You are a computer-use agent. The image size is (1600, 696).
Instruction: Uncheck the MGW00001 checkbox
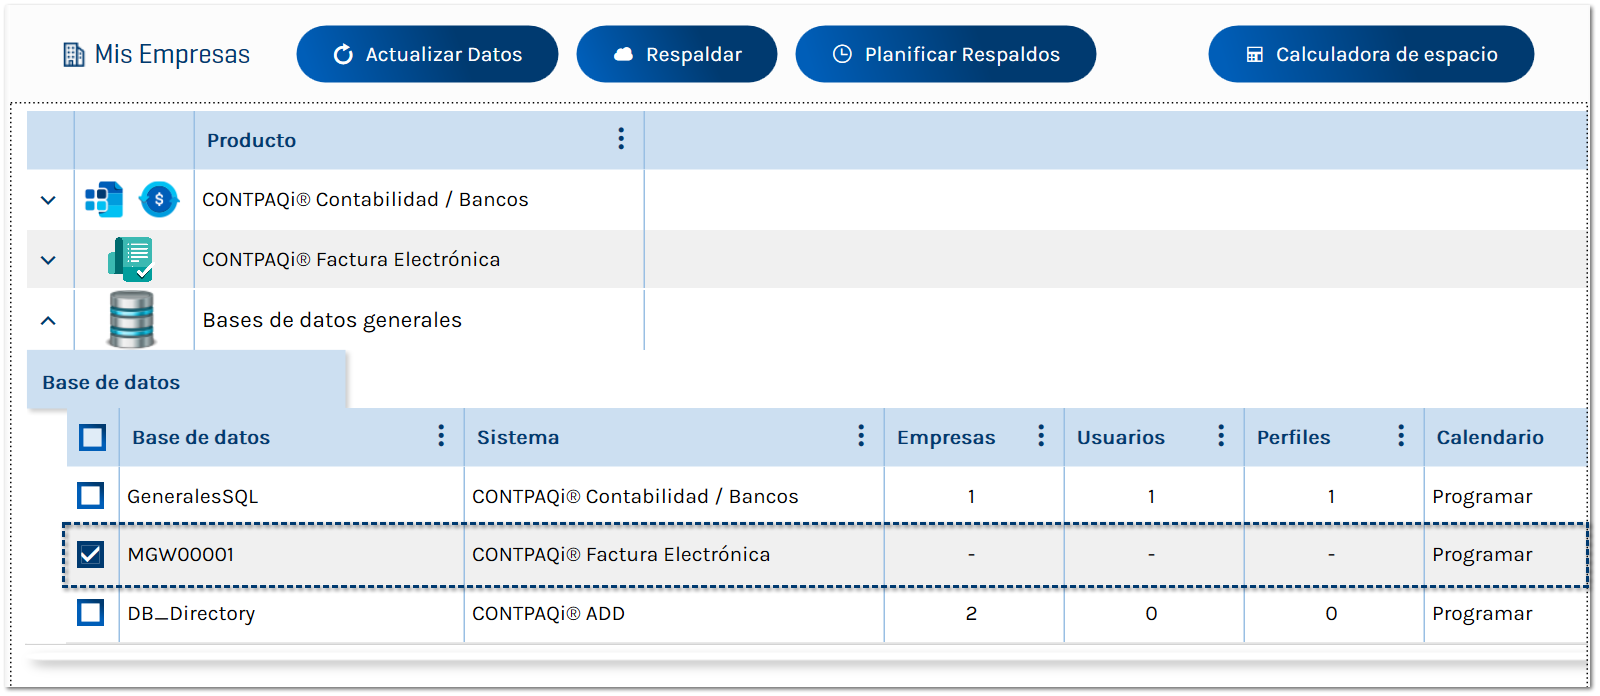91,554
